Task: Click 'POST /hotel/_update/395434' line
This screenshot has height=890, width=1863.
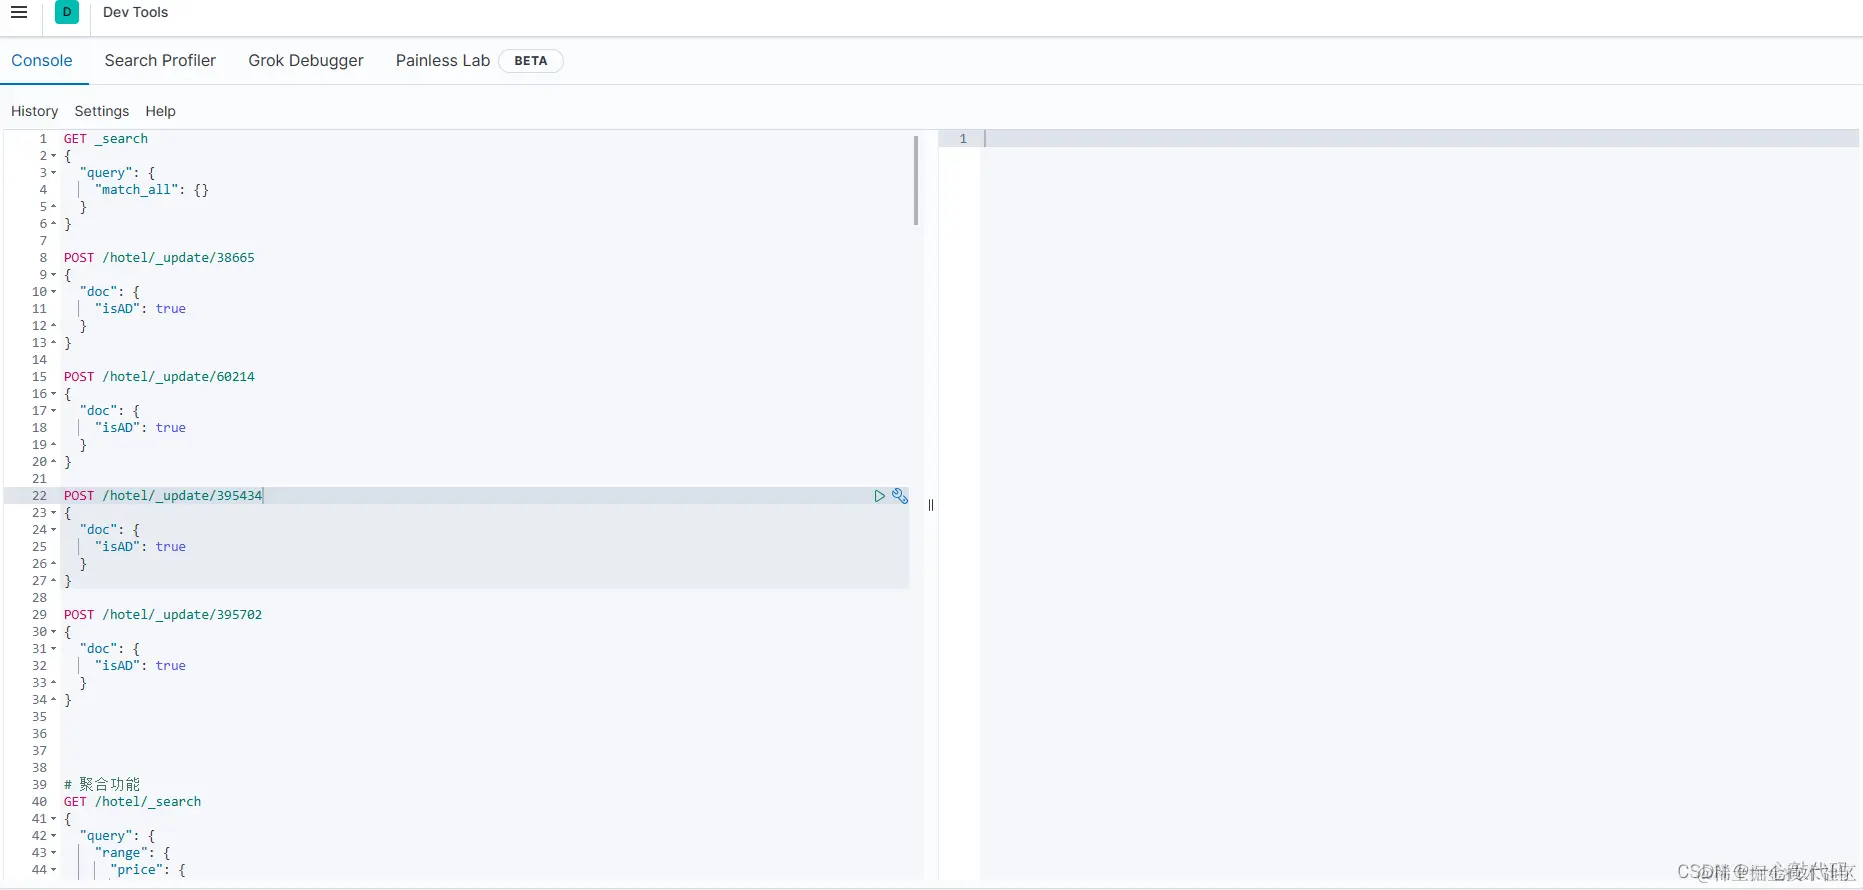Action: click(x=163, y=496)
